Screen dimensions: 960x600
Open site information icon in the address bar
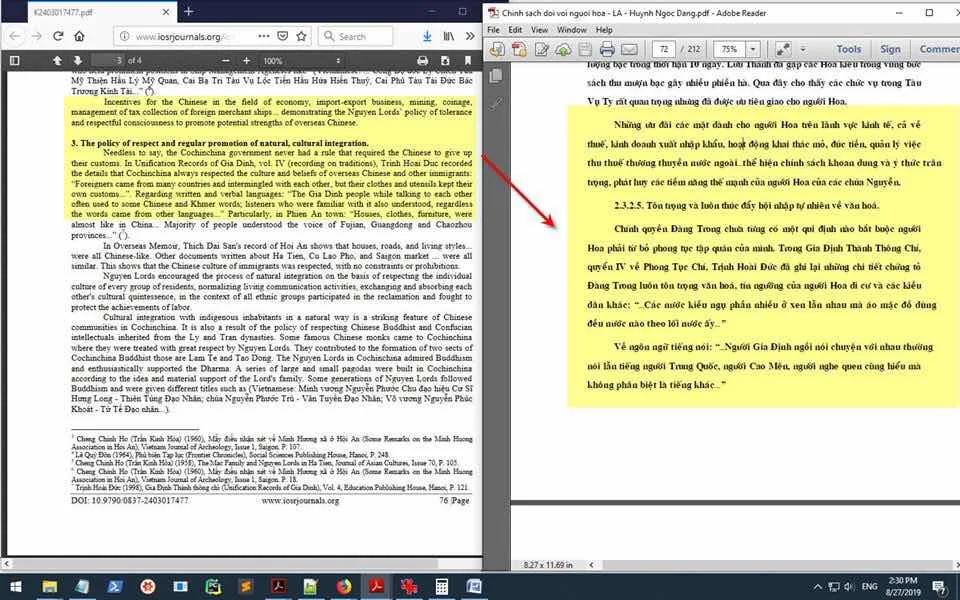(124, 36)
